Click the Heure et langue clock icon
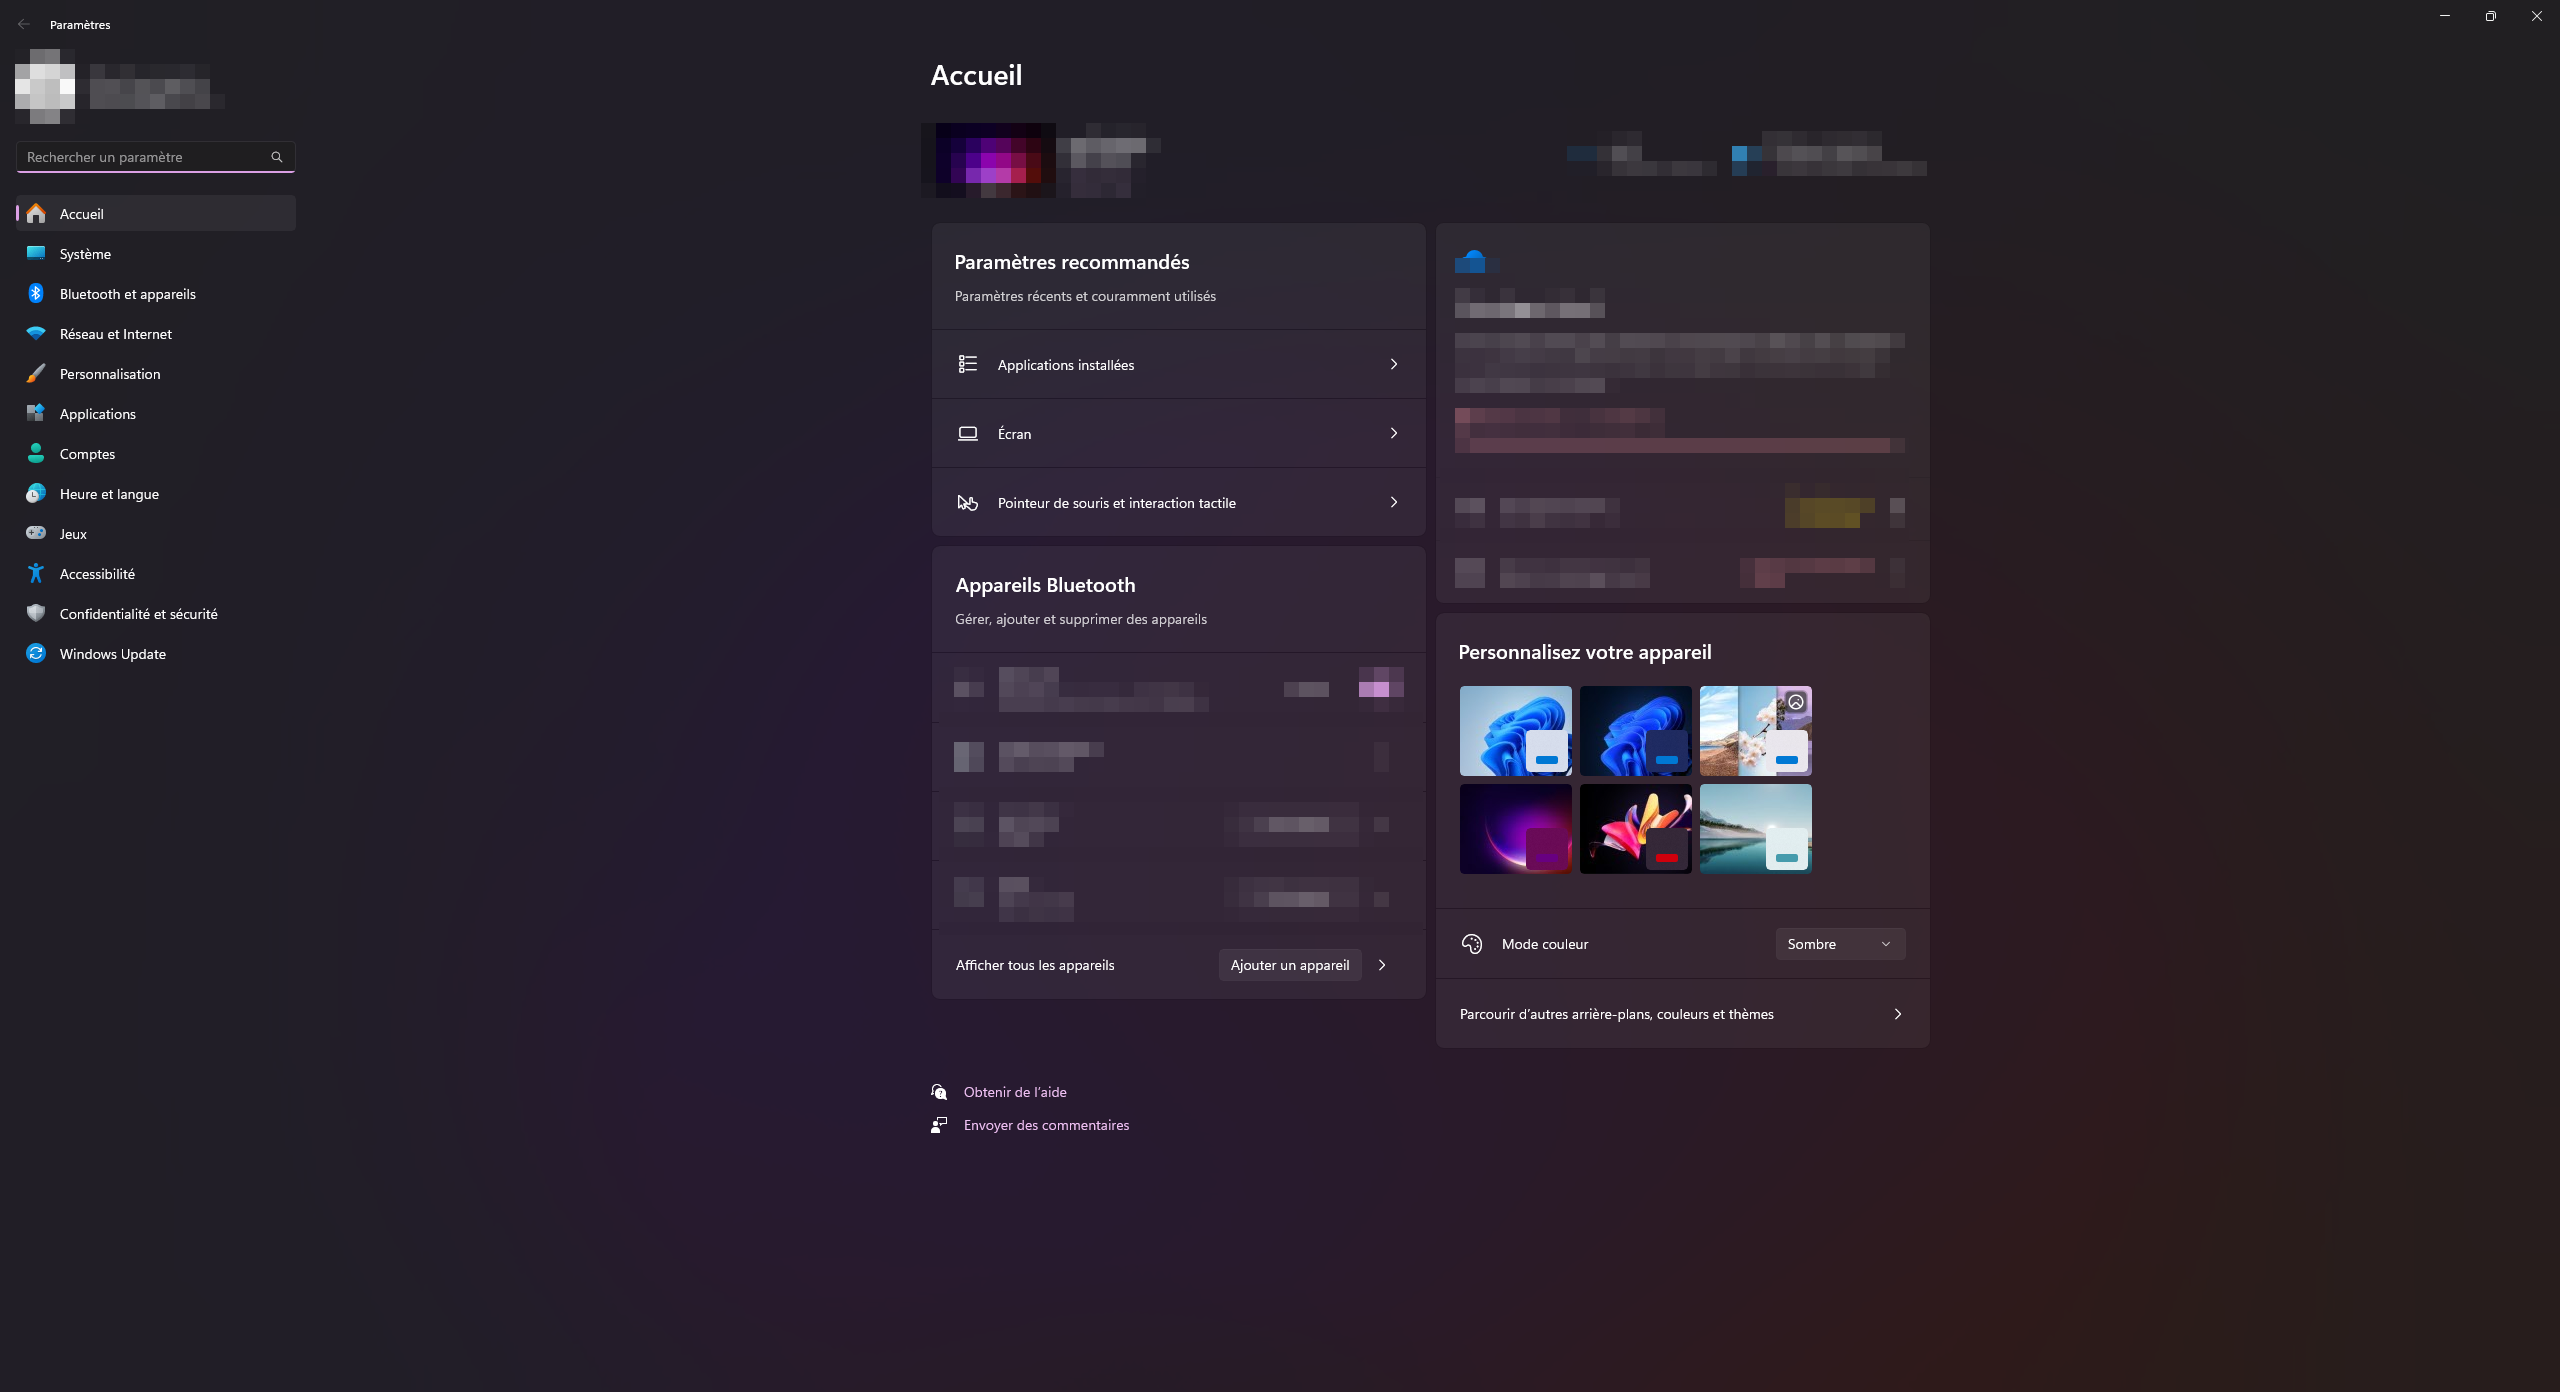This screenshot has height=1392, width=2560. [x=36, y=494]
